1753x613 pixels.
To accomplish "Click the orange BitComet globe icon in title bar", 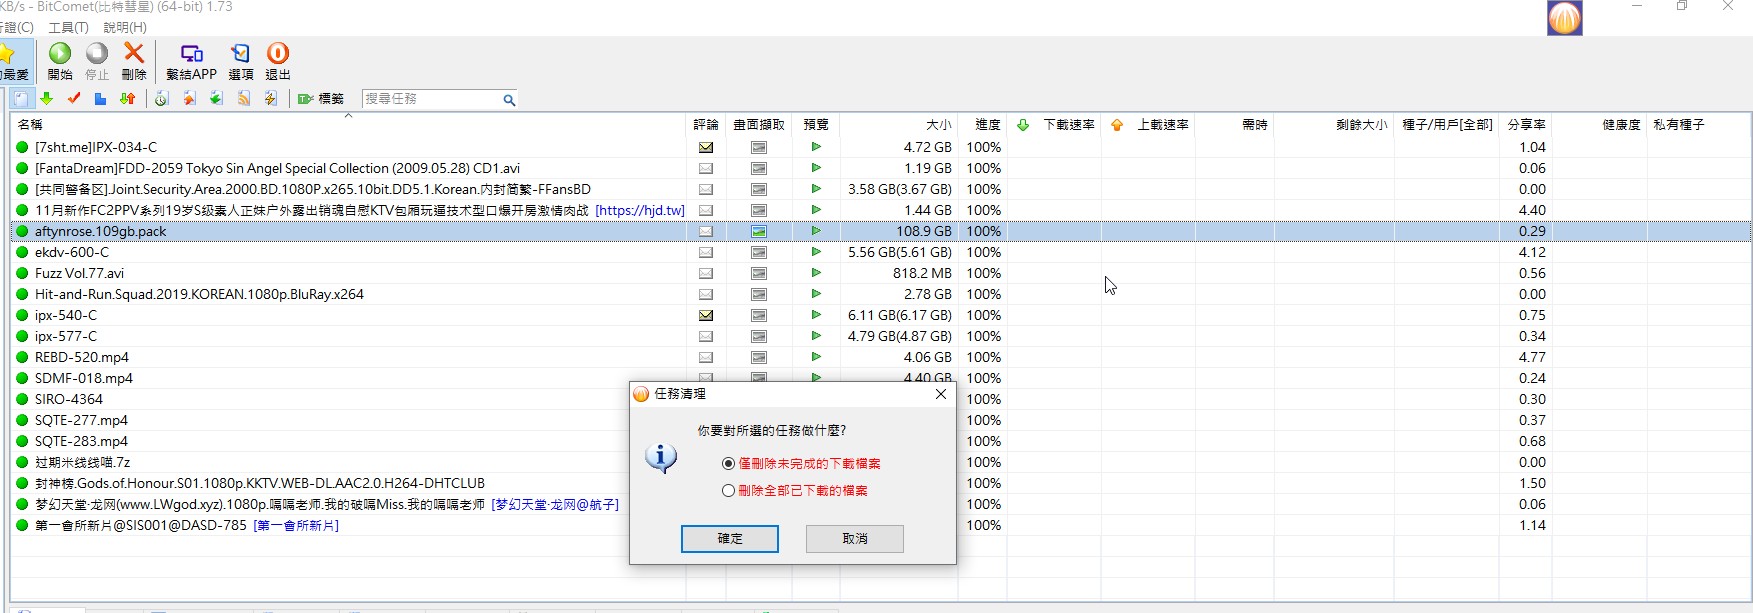I will tap(1565, 18).
